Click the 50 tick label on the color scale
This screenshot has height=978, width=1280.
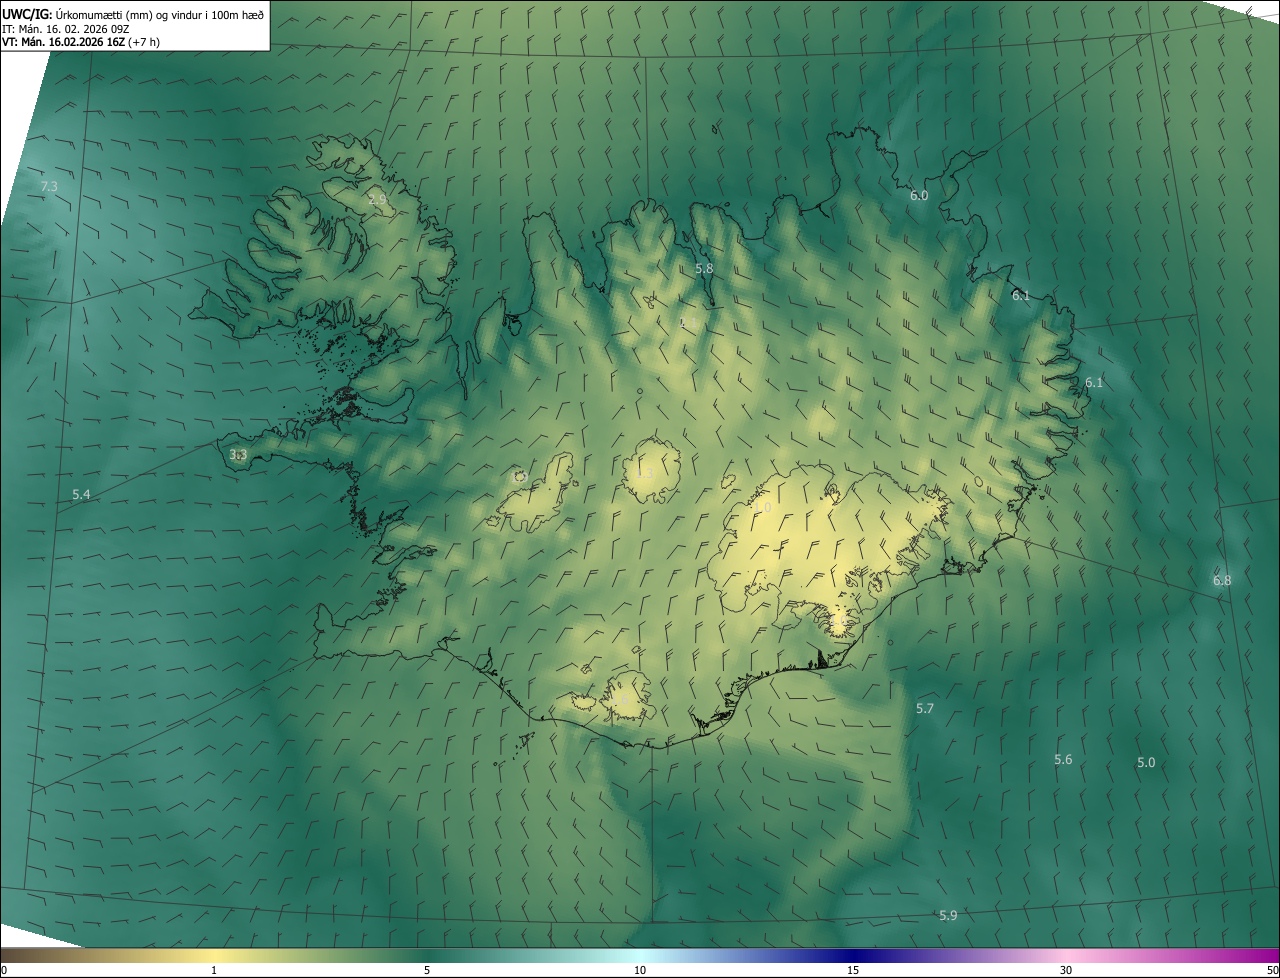click(x=1272, y=971)
